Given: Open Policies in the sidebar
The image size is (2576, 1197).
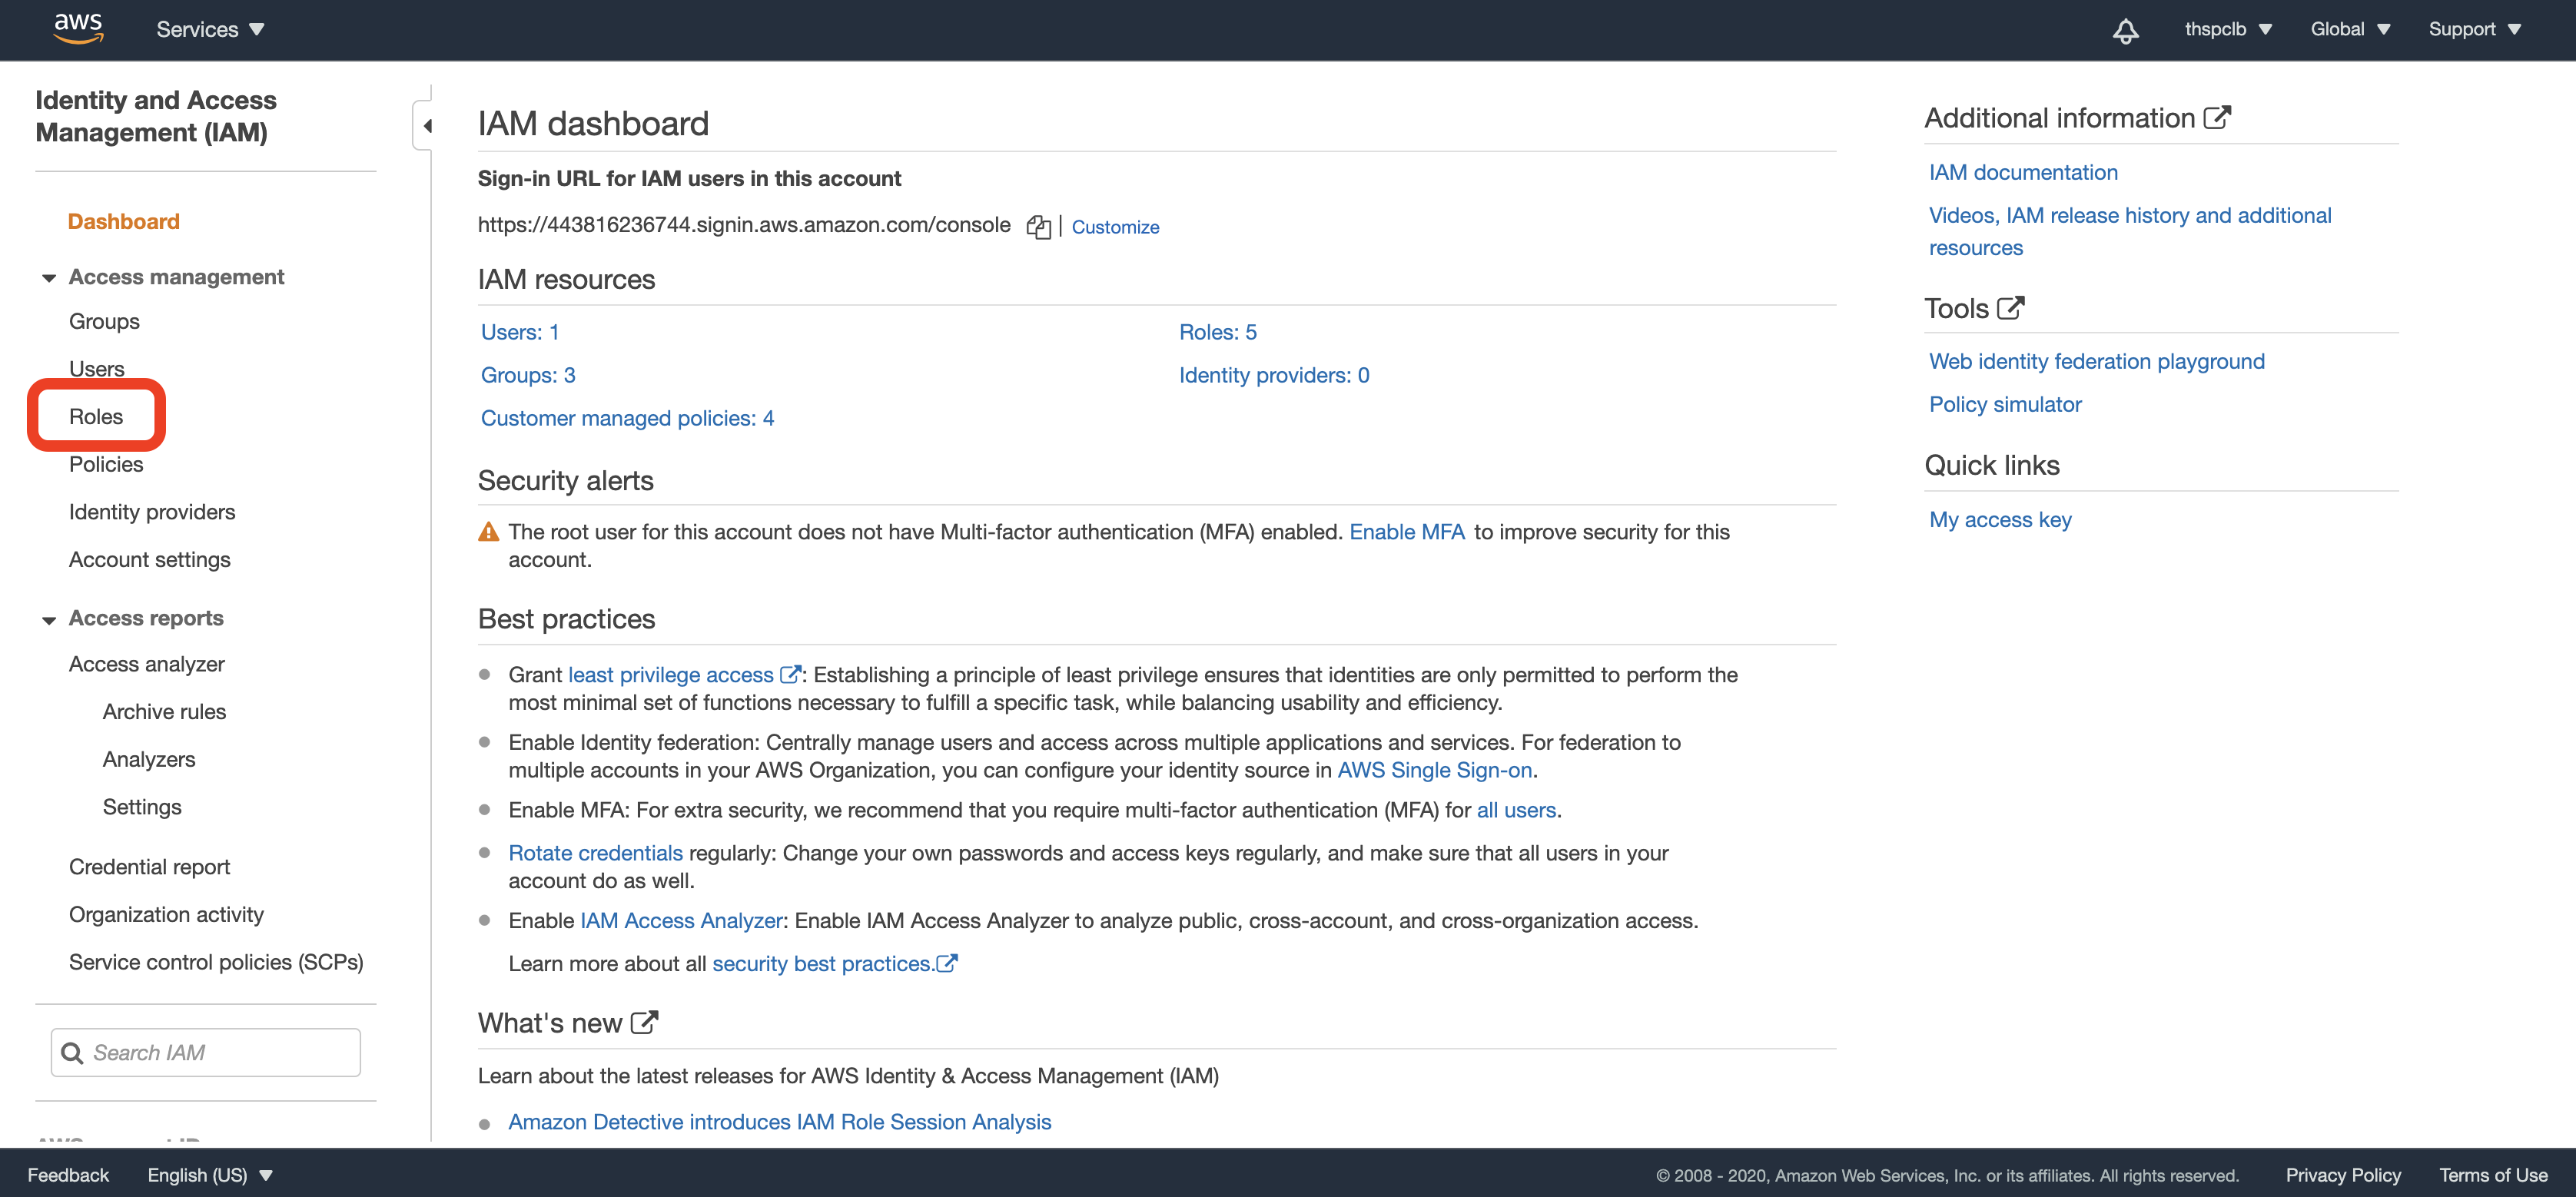Looking at the screenshot, I should click(x=106, y=464).
